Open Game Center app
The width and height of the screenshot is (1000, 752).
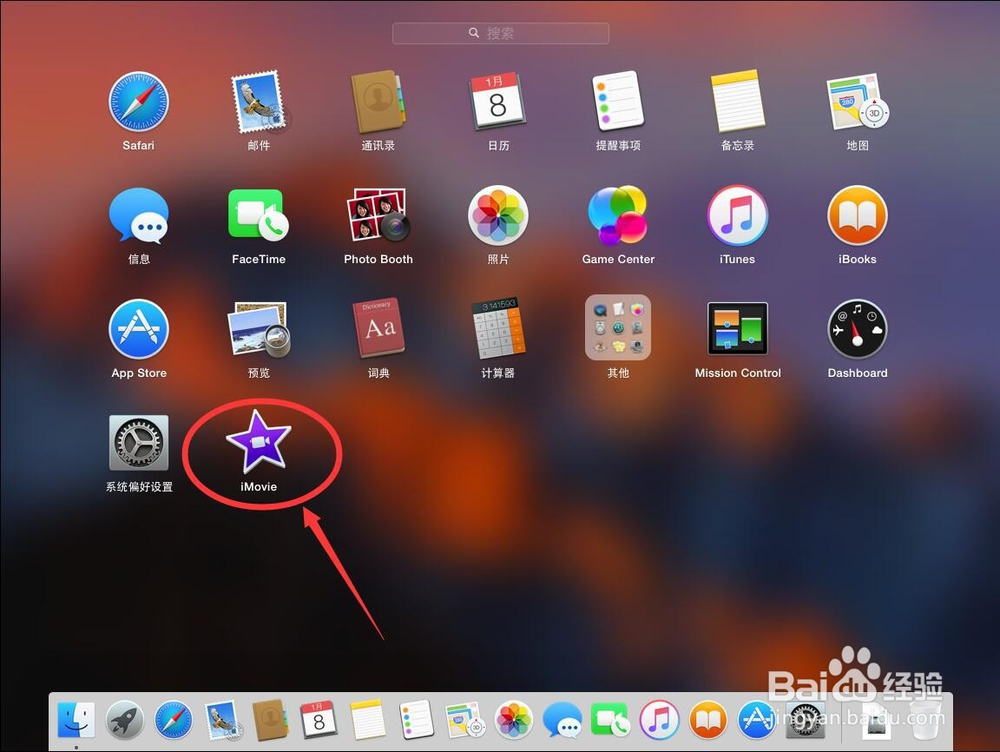(x=618, y=216)
